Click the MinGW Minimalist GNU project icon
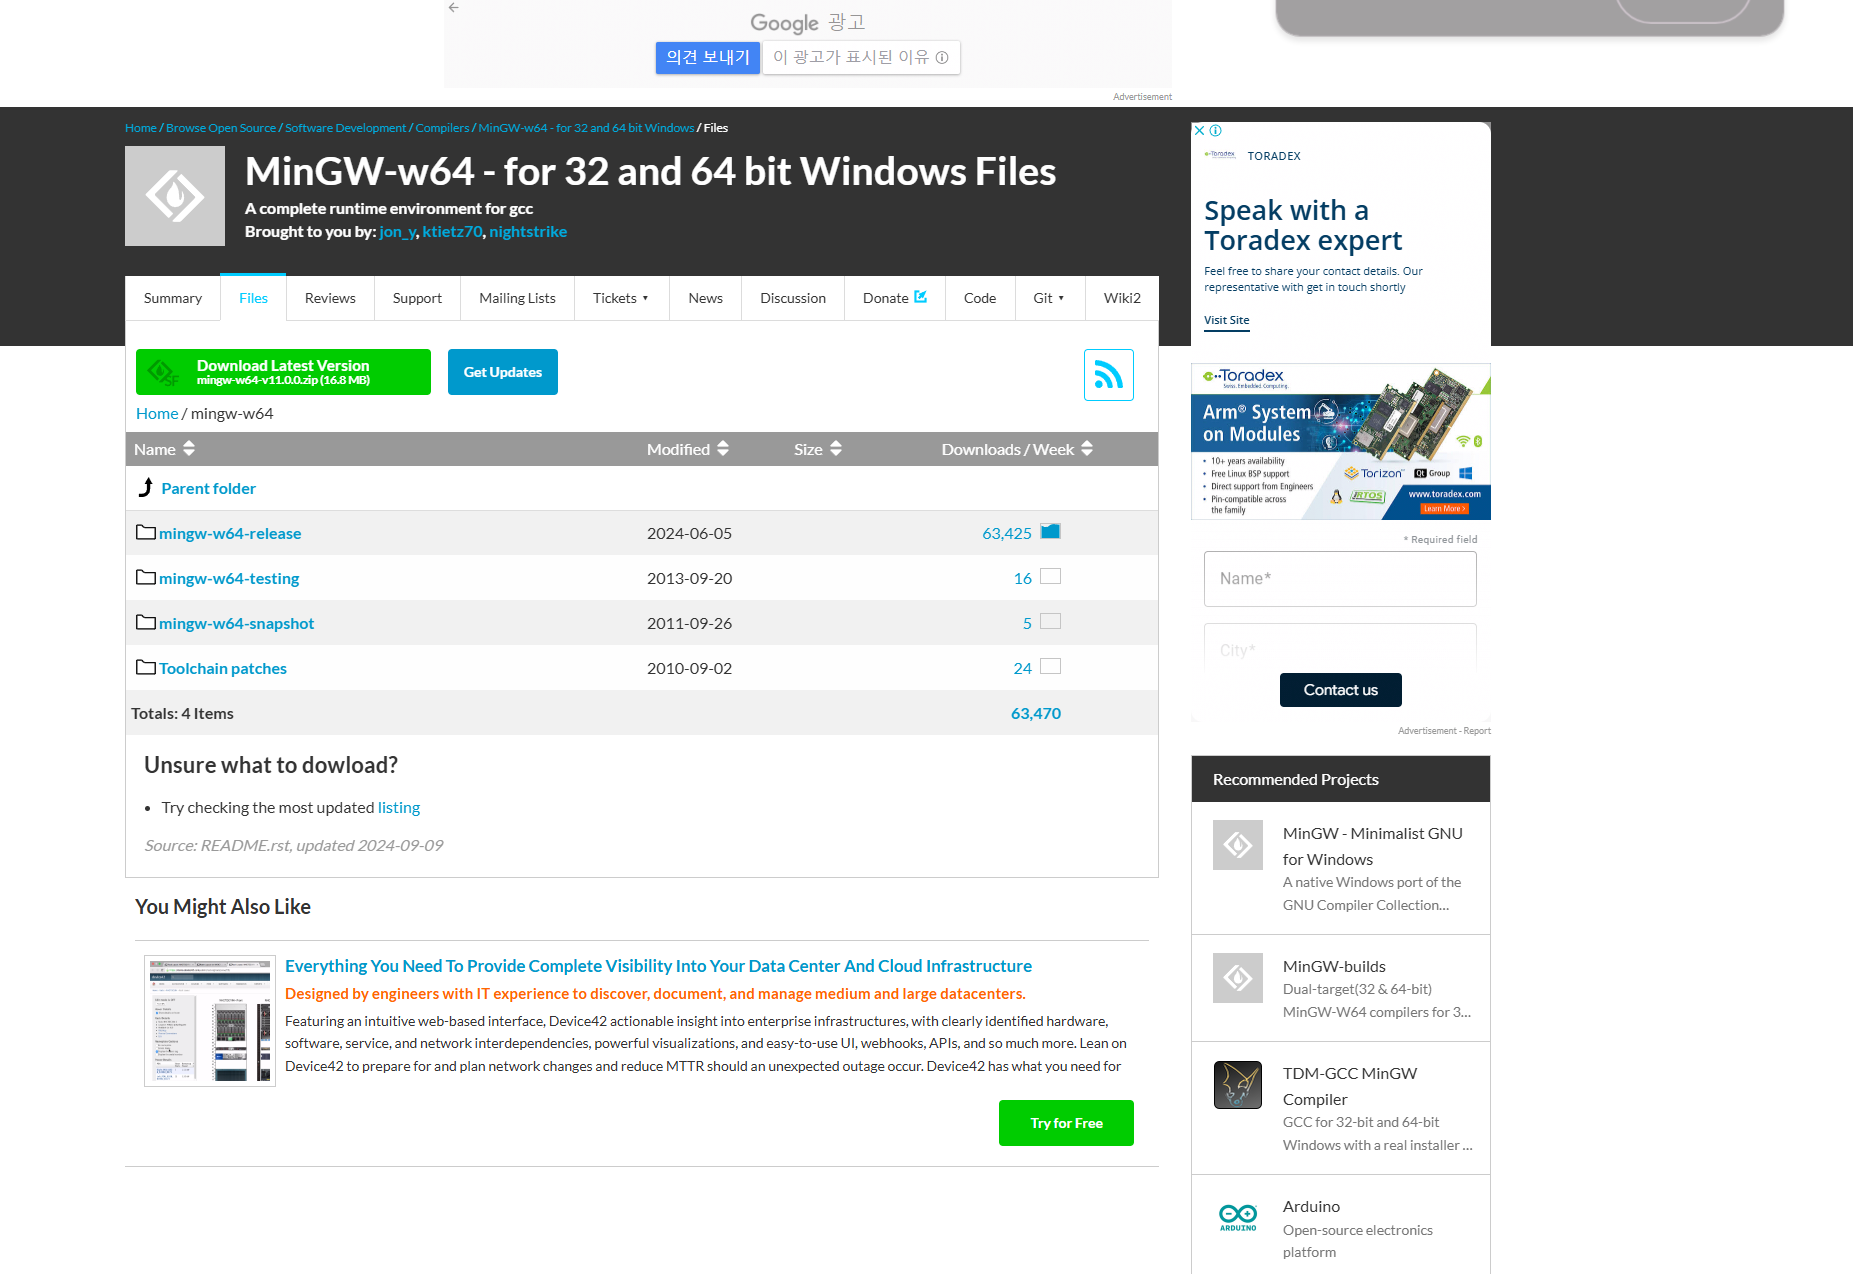Screen dimensions: 1853x1274 [x=1238, y=845]
